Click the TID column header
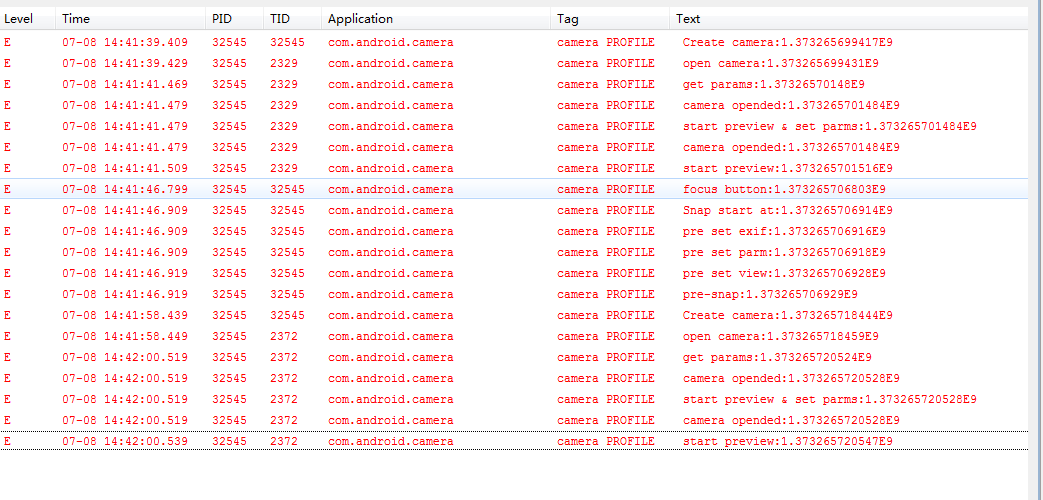 293,19
